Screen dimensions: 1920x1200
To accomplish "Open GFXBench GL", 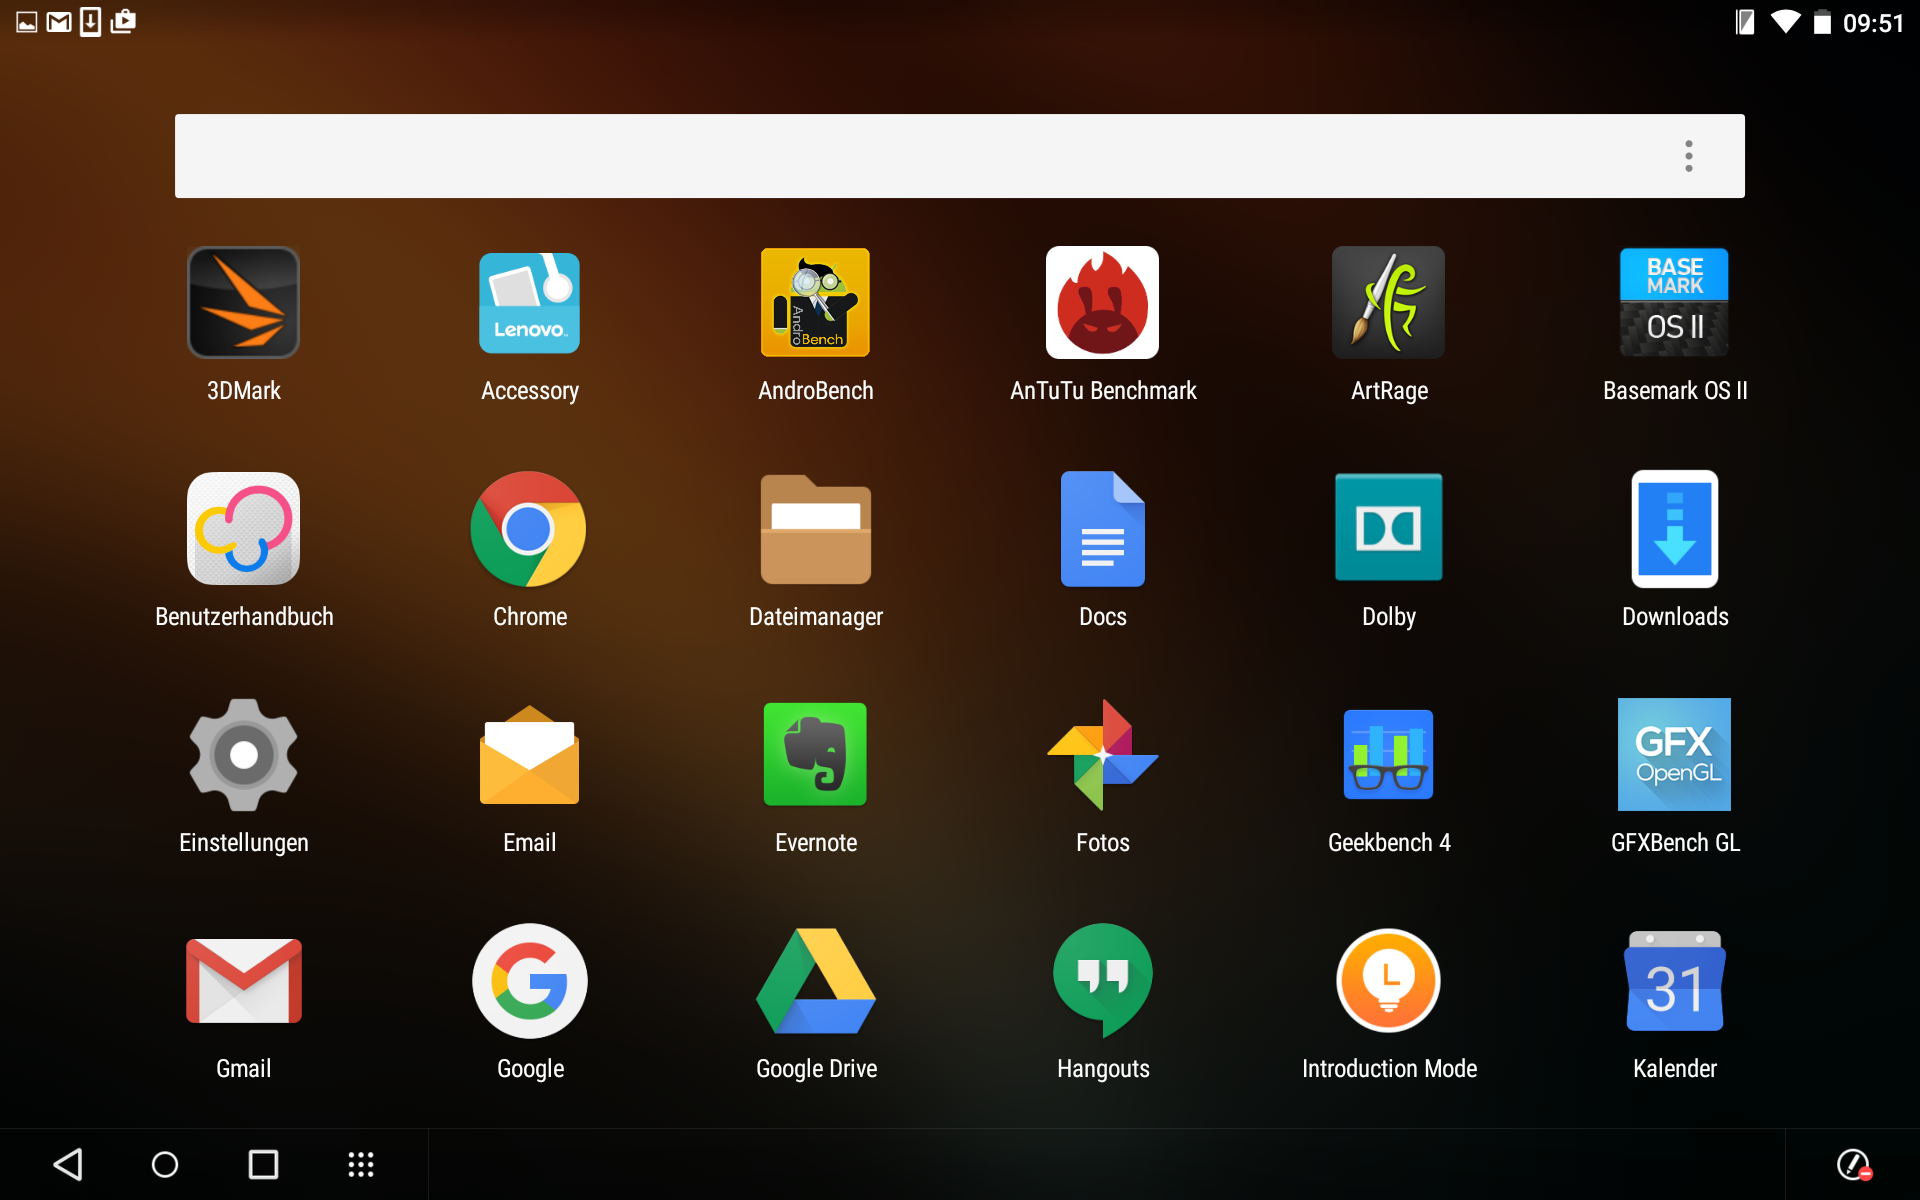I will click(1675, 755).
